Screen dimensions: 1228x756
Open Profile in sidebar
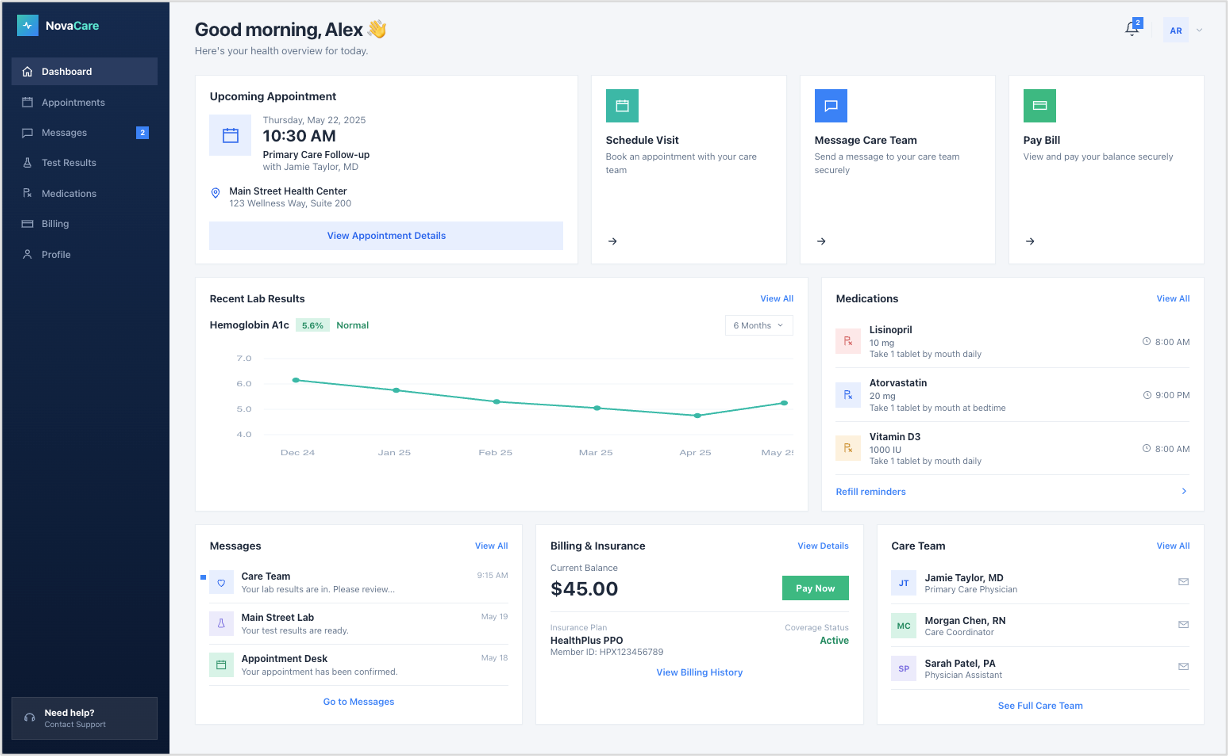coord(84,254)
